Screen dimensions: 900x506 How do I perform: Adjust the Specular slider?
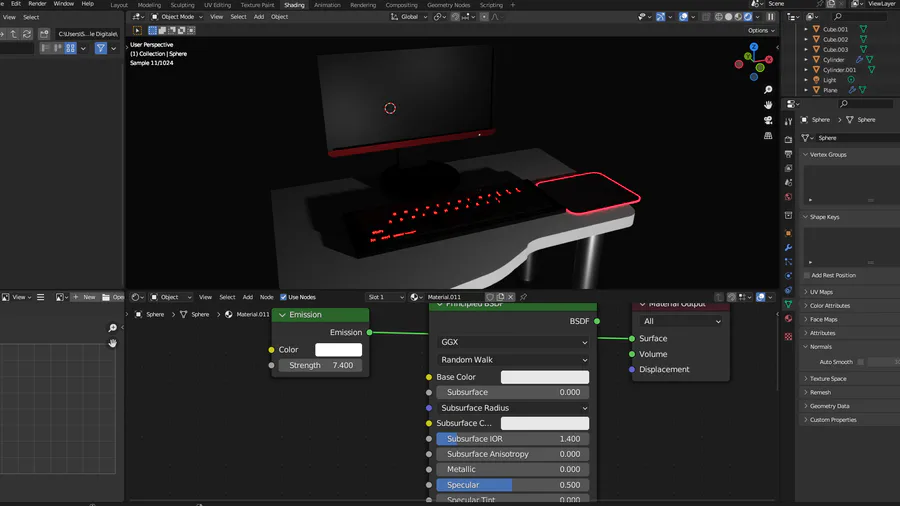(513, 485)
